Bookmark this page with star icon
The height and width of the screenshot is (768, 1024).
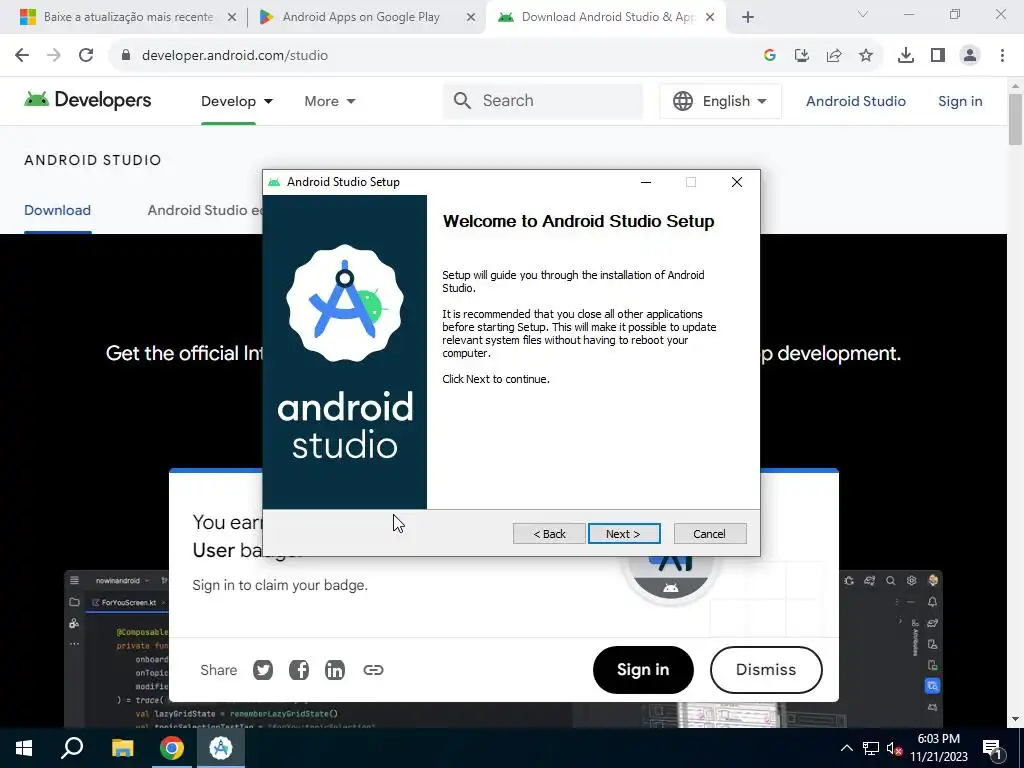[866, 56]
